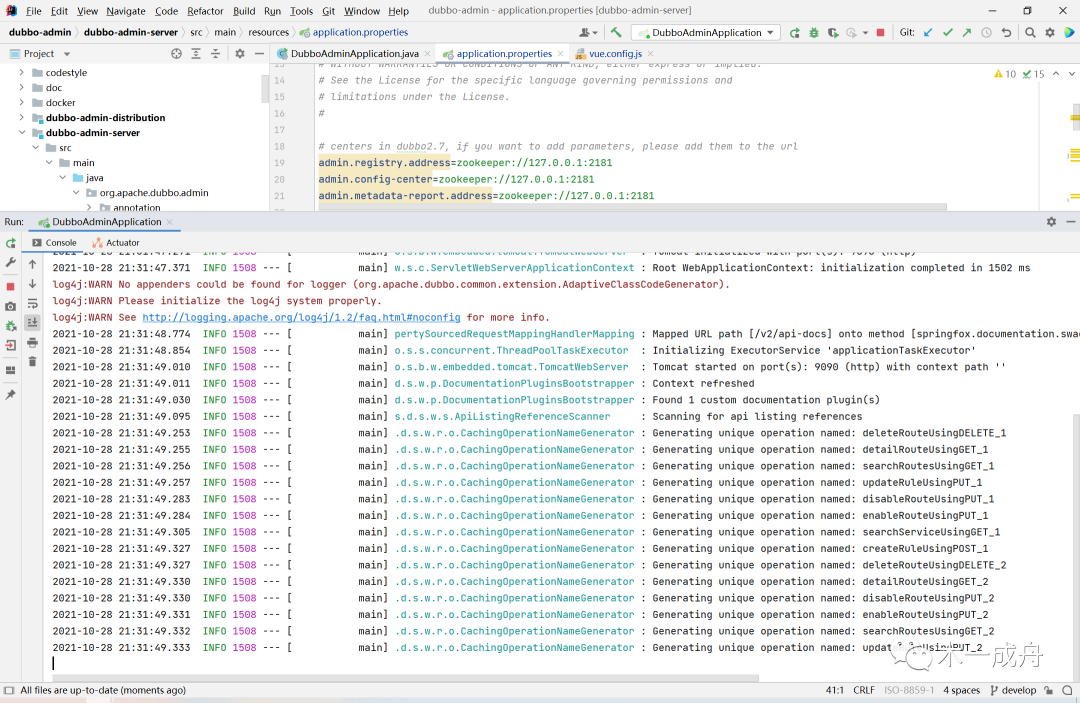Click the develop branch in the status bar
Screen dimensions: 1080x703
[x=1012, y=691]
